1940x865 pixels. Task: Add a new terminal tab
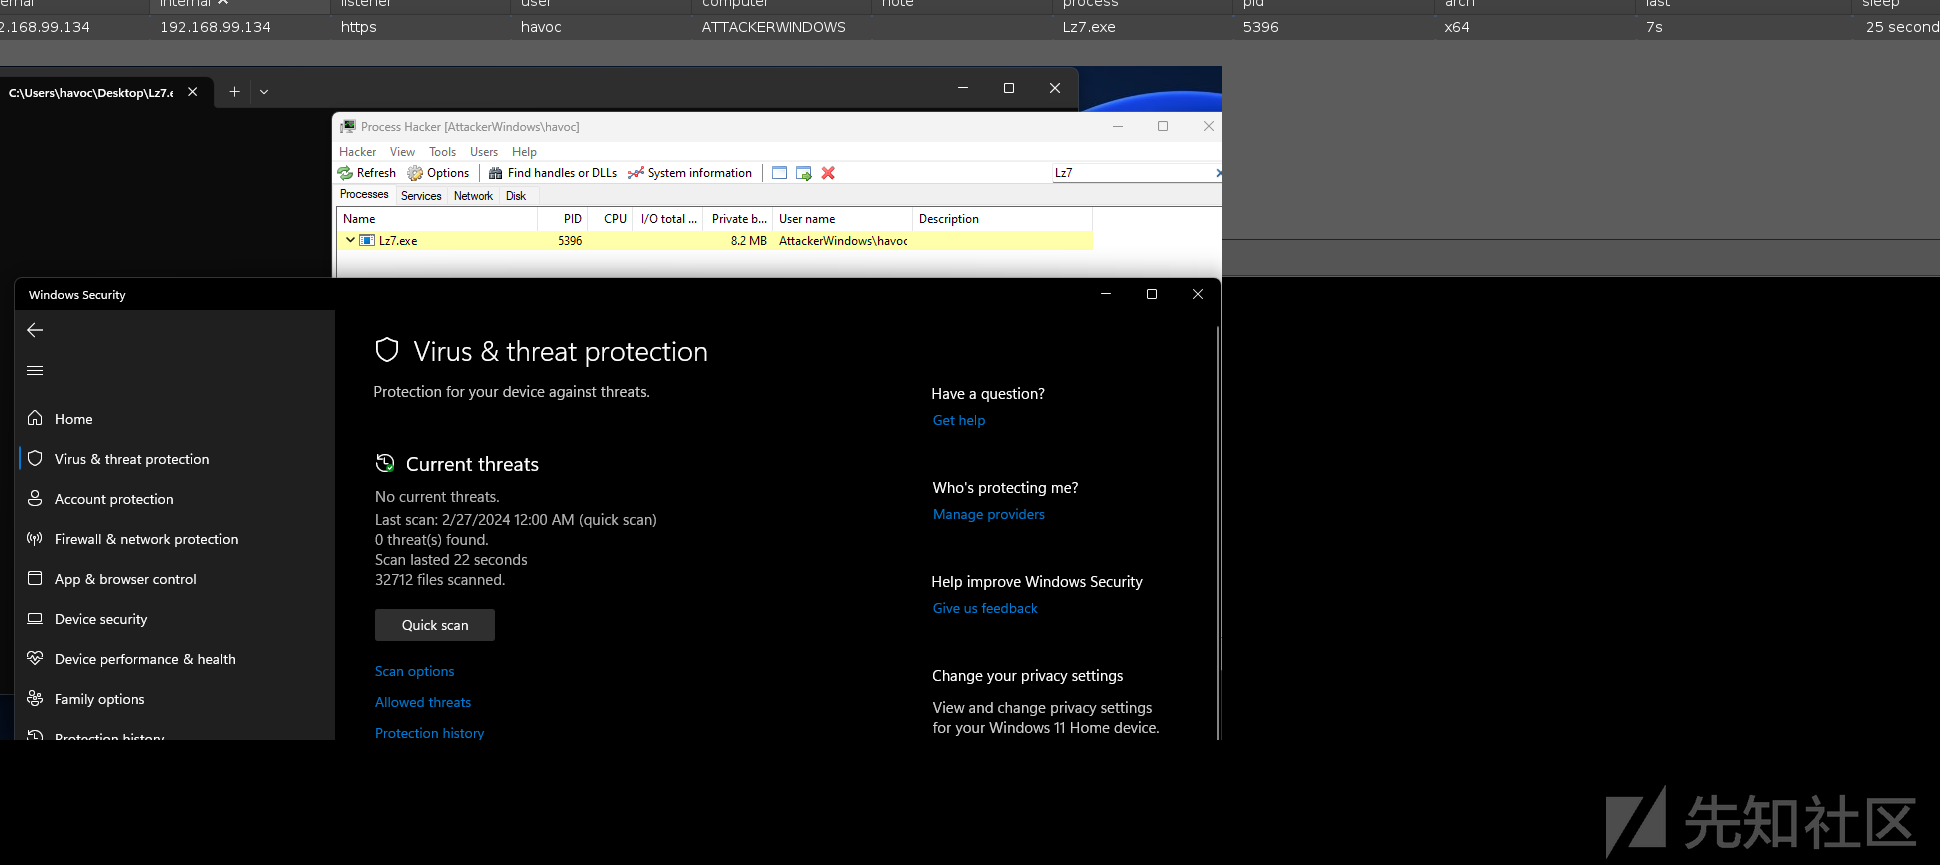(234, 92)
